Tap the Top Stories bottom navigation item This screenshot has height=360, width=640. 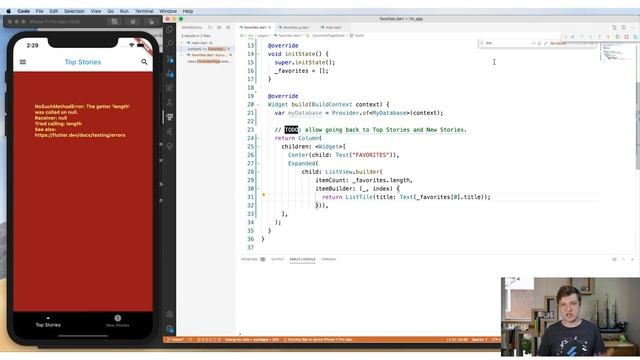tap(48, 322)
